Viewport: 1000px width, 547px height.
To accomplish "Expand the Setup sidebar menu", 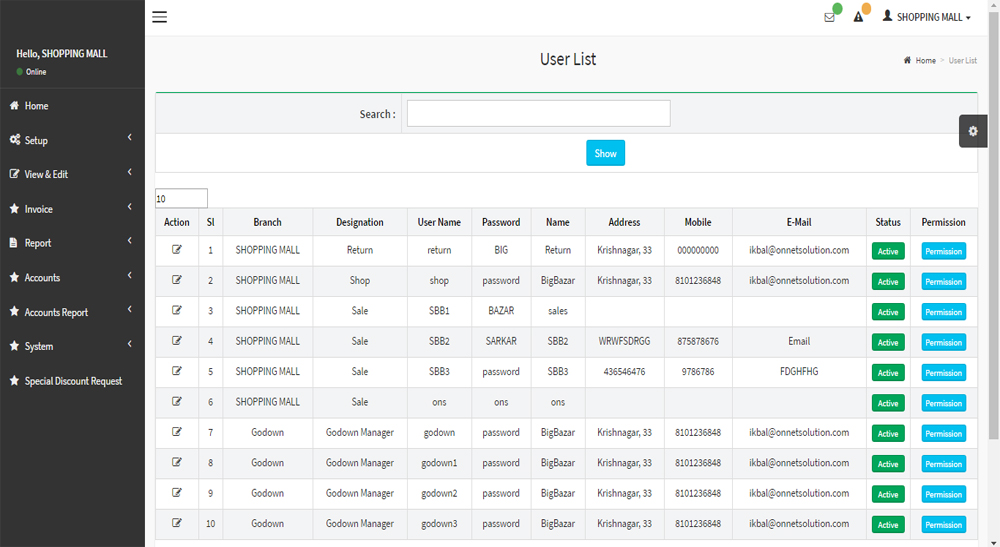I will pos(72,140).
